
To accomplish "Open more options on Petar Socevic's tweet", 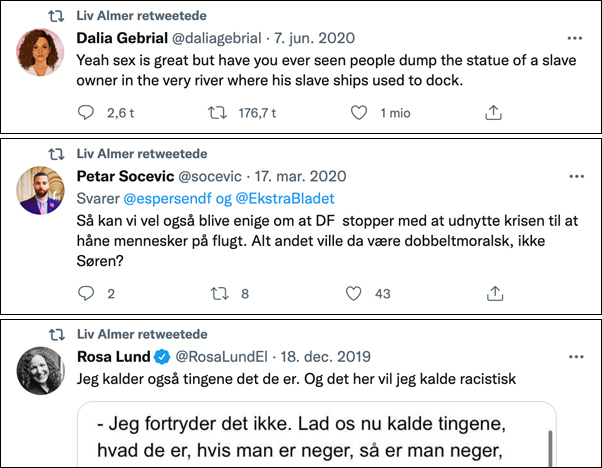I will pos(577,176).
